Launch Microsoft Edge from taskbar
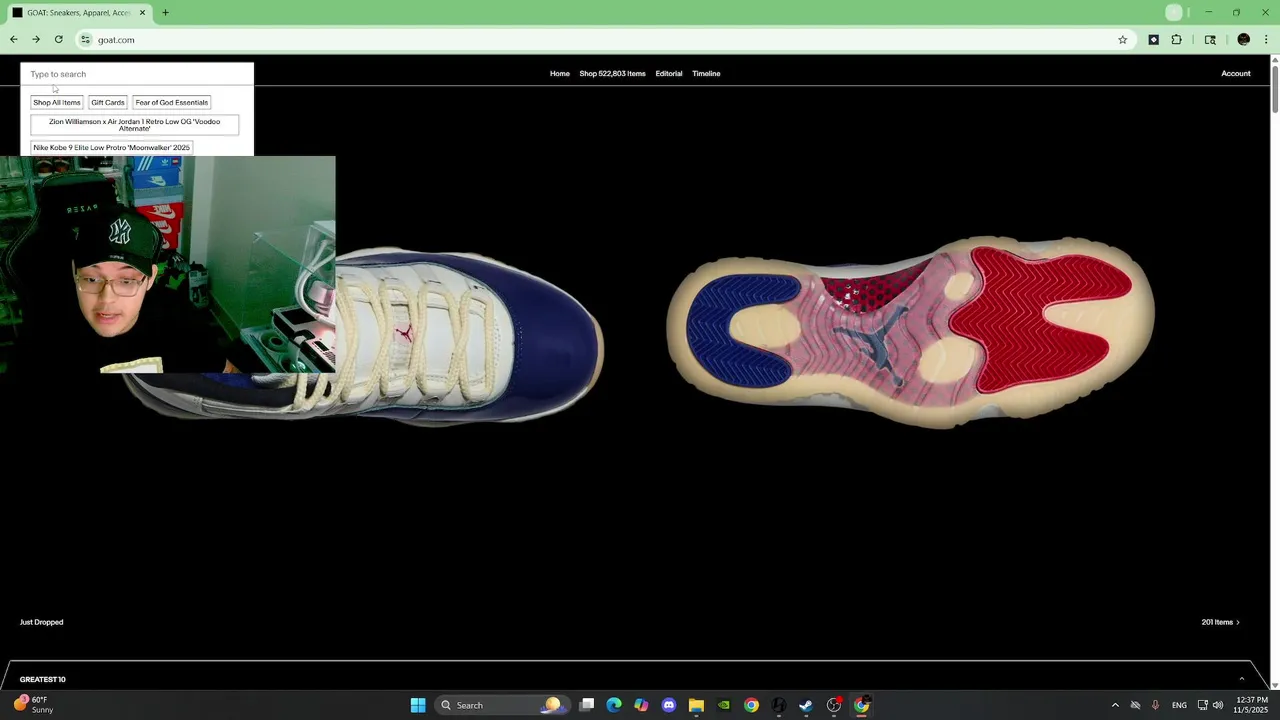The height and width of the screenshot is (720, 1280). [x=614, y=705]
